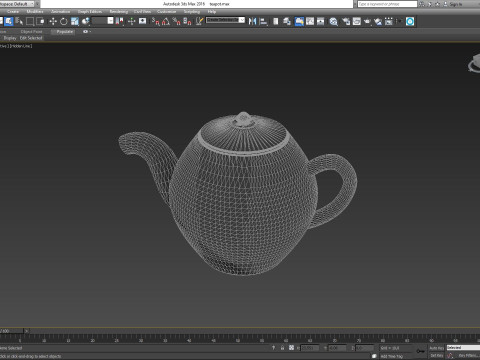Image resolution: width=480 pixels, height=360 pixels.
Task: Switch to the Object Paint ribbon tab
Action: pos(31,32)
